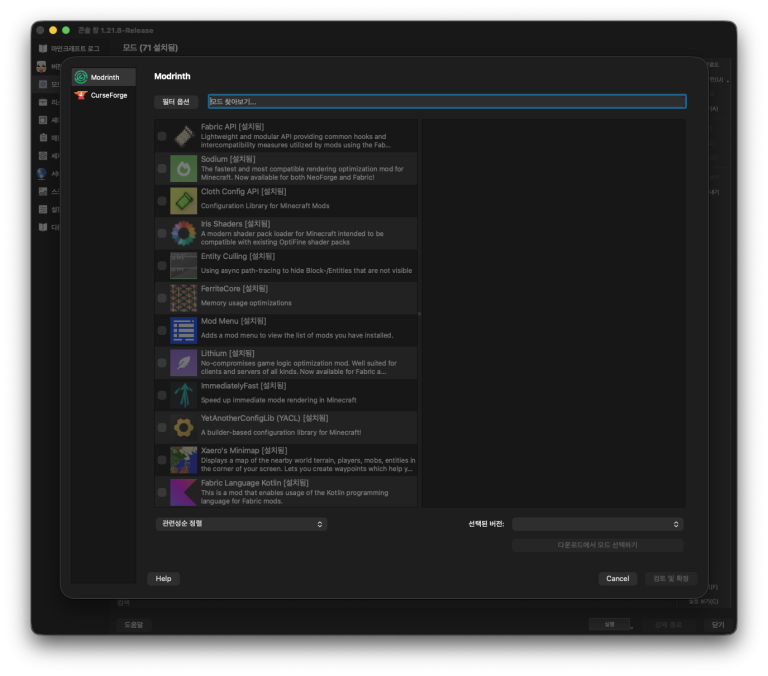
Task: Select the Xaero's Minimap list row
Action: (286, 459)
